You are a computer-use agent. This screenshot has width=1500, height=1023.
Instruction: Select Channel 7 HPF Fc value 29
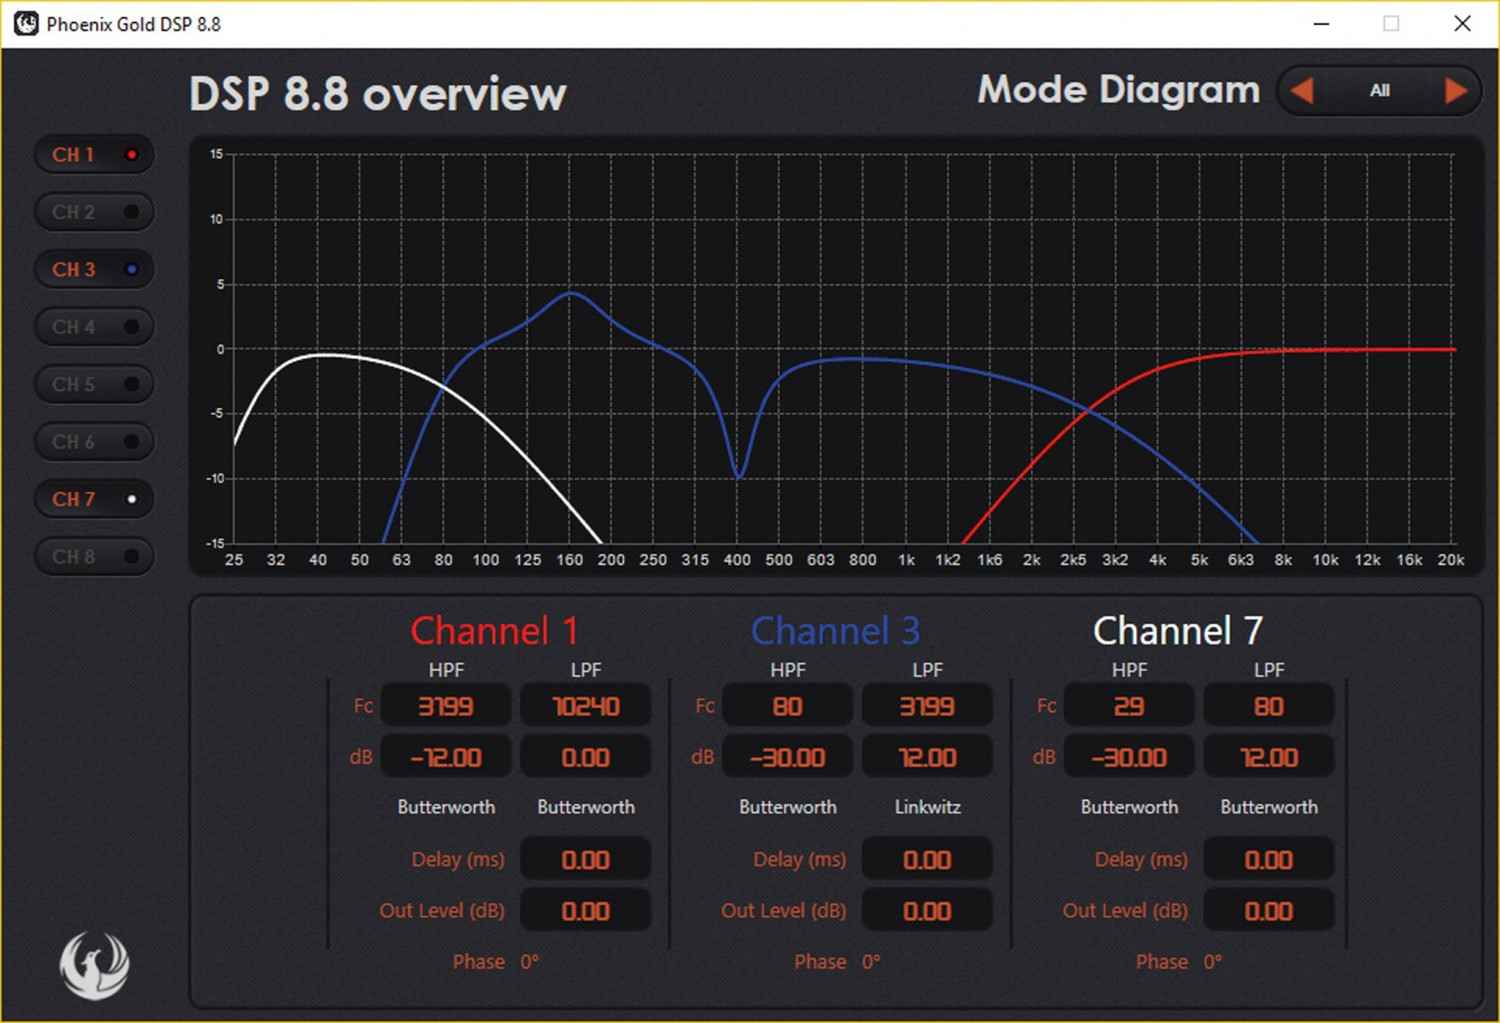coord(1129,706)
